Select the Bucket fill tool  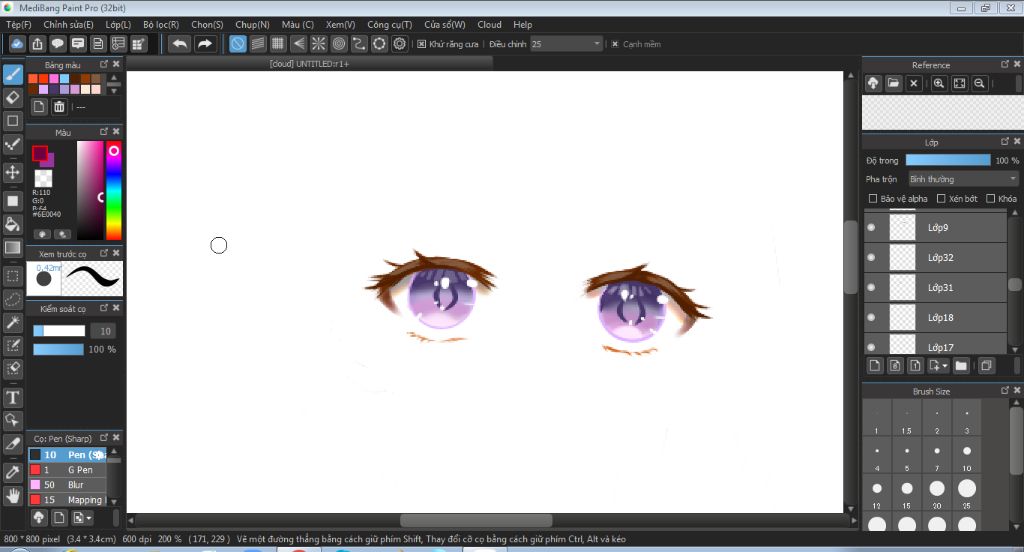click(x=13, y=223)
